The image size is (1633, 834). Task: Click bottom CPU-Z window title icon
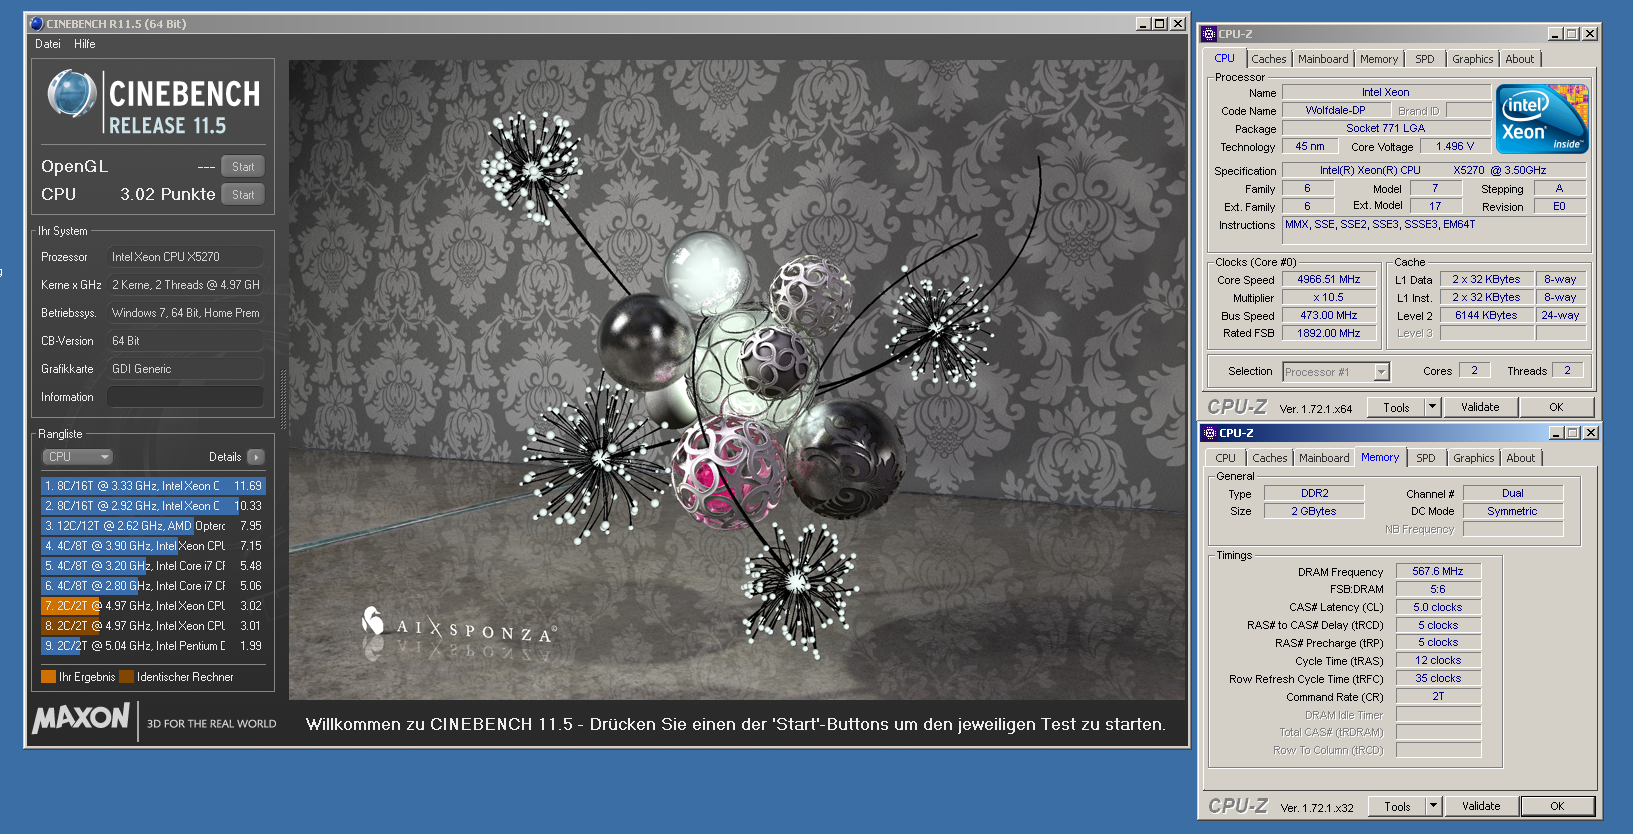(x=1210, y=433)
